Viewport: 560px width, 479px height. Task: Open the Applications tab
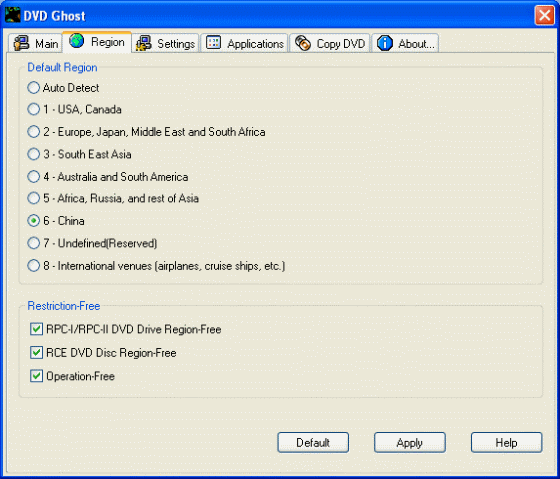pyautogui.click(x=244, y=43)
